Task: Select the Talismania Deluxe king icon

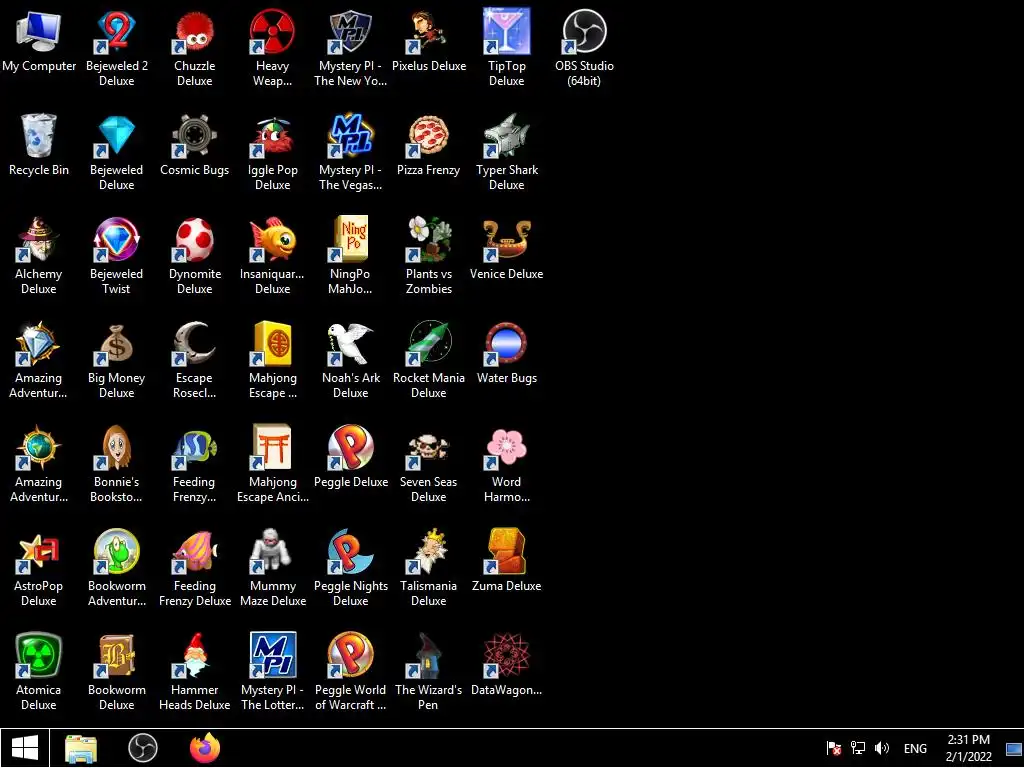Action: pyautogui.click(x=428, y=551)
